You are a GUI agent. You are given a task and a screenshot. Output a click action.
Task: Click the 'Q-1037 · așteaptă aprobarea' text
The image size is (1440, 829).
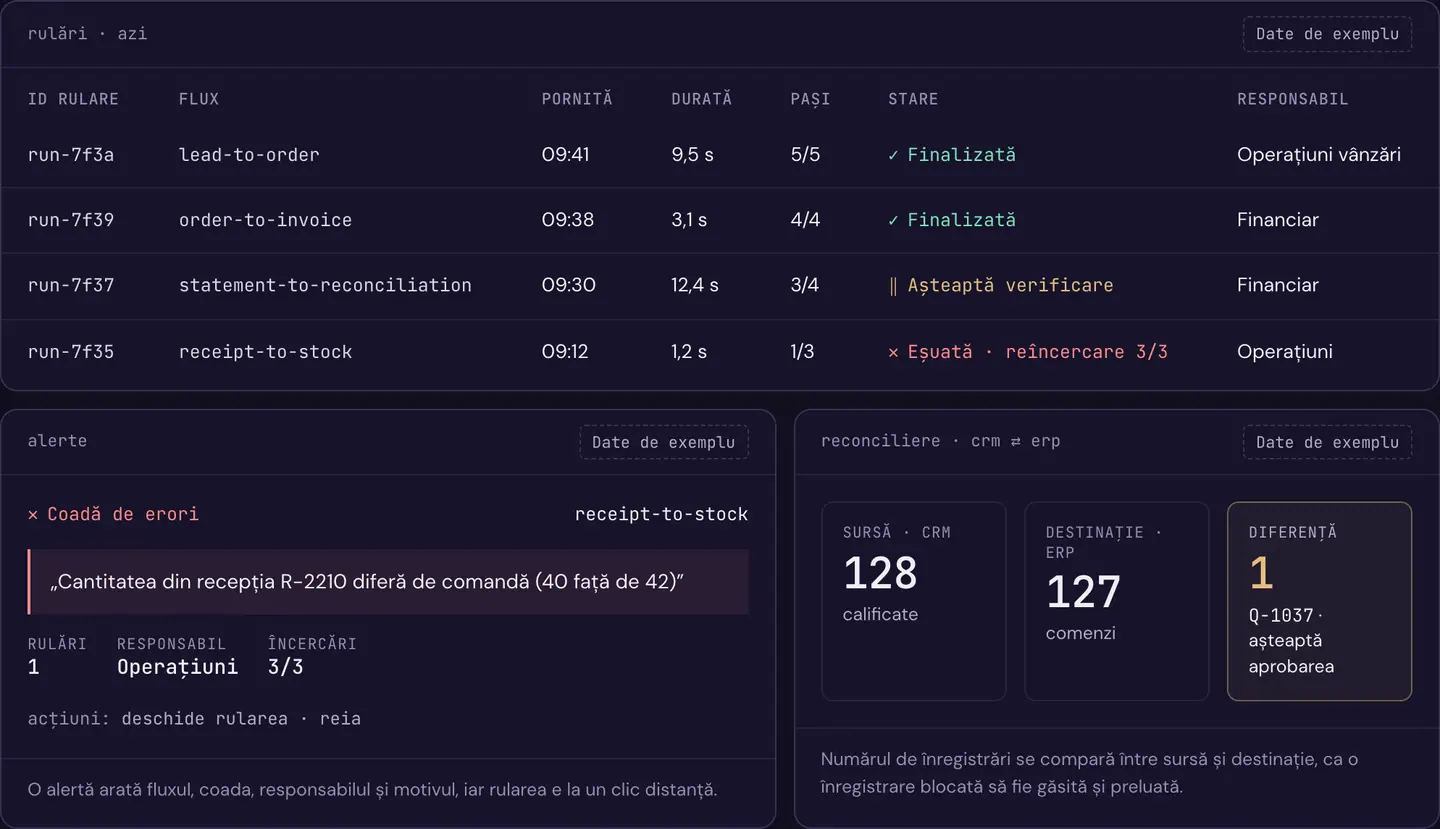click(x=1291, y=641)
